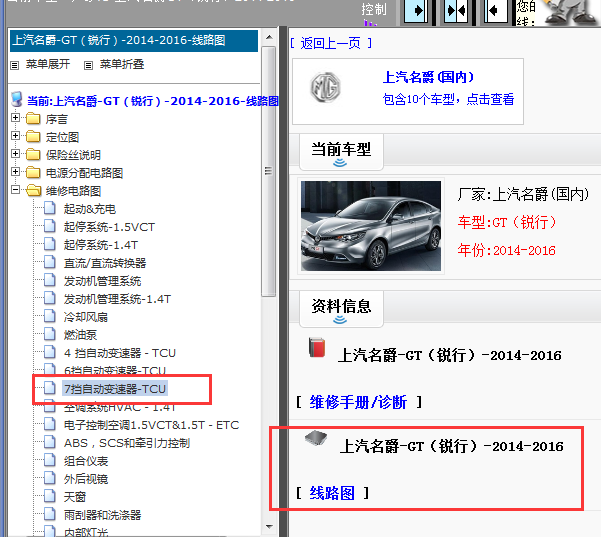601x537 pixels.
Task: Click the panel split-center arrows button
Action: pyautogui.click(x=456, y=11)
